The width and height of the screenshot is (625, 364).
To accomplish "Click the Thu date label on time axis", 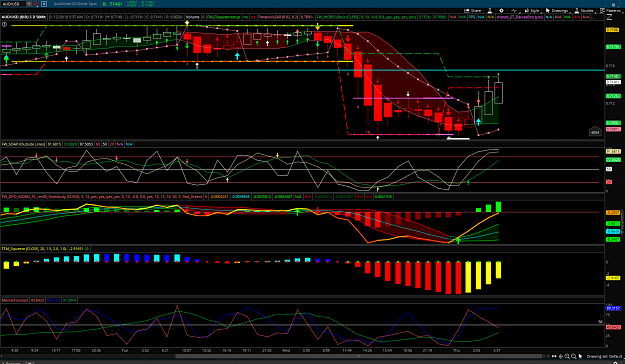I will click(x=456, y=350).
